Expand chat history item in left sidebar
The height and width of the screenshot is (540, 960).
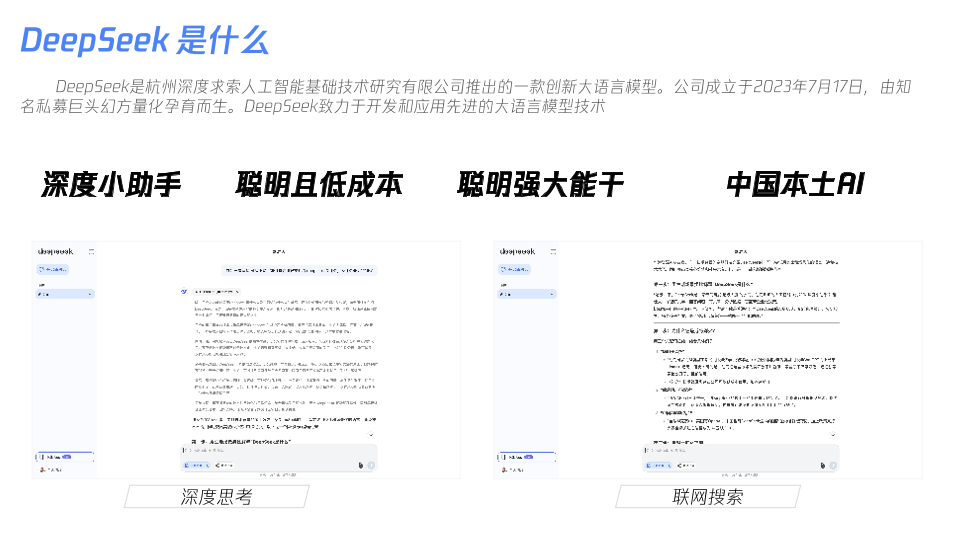tap(65, 294)
